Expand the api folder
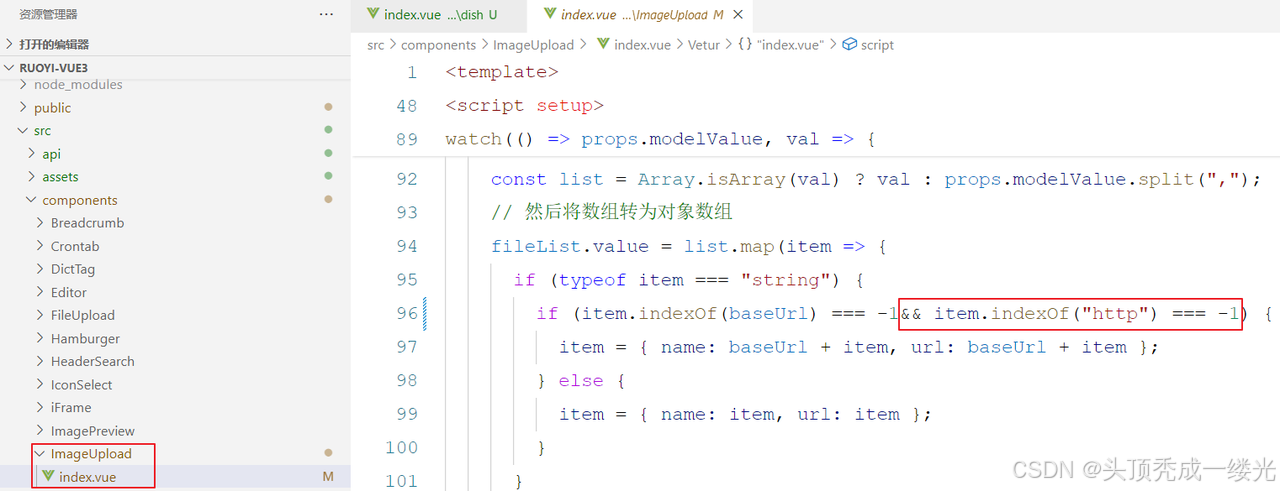 click(51, 154)
